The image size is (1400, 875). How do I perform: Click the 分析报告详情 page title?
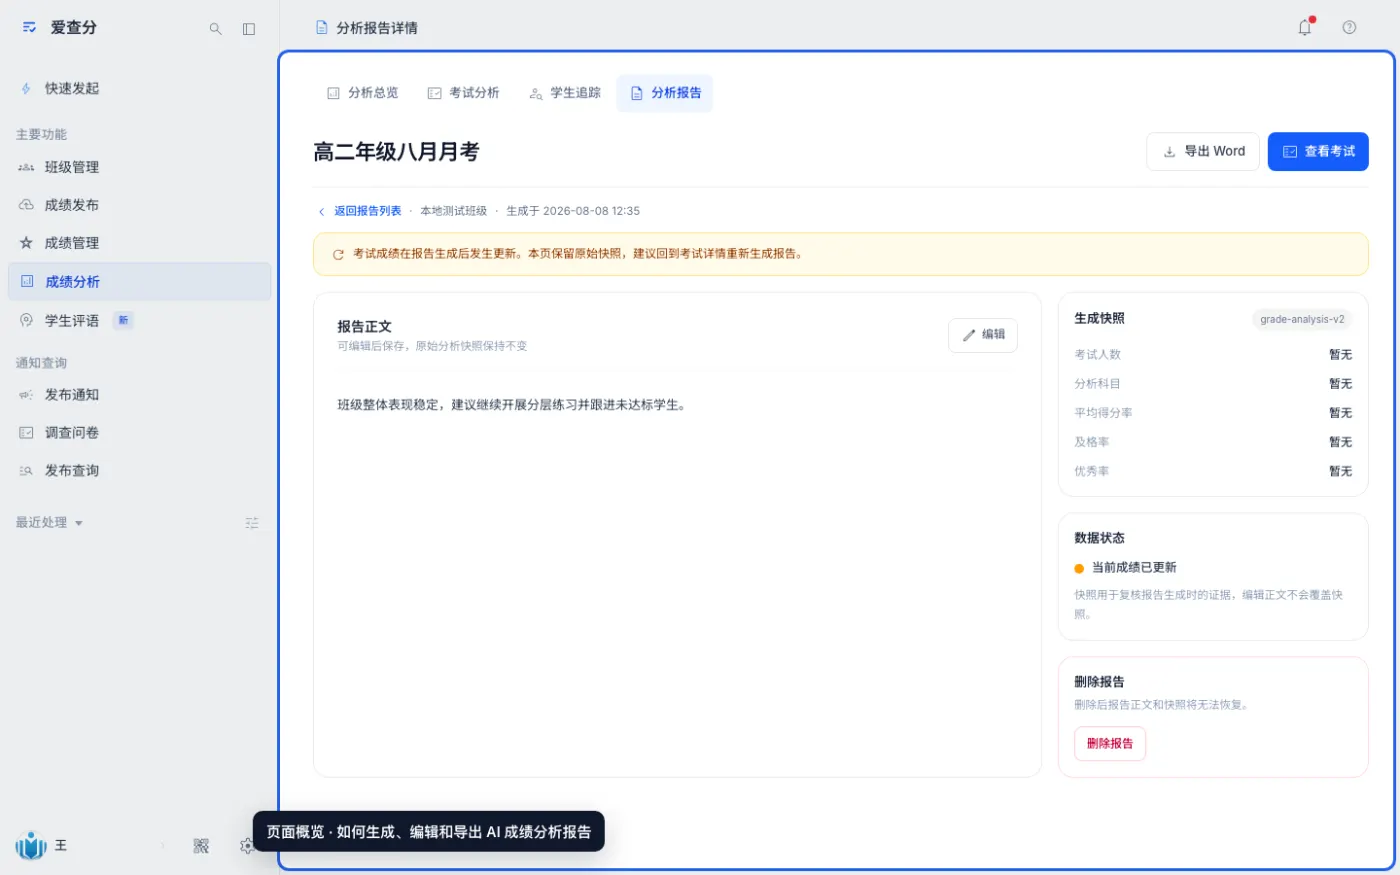pyautogui.click(x=377, y=28)
